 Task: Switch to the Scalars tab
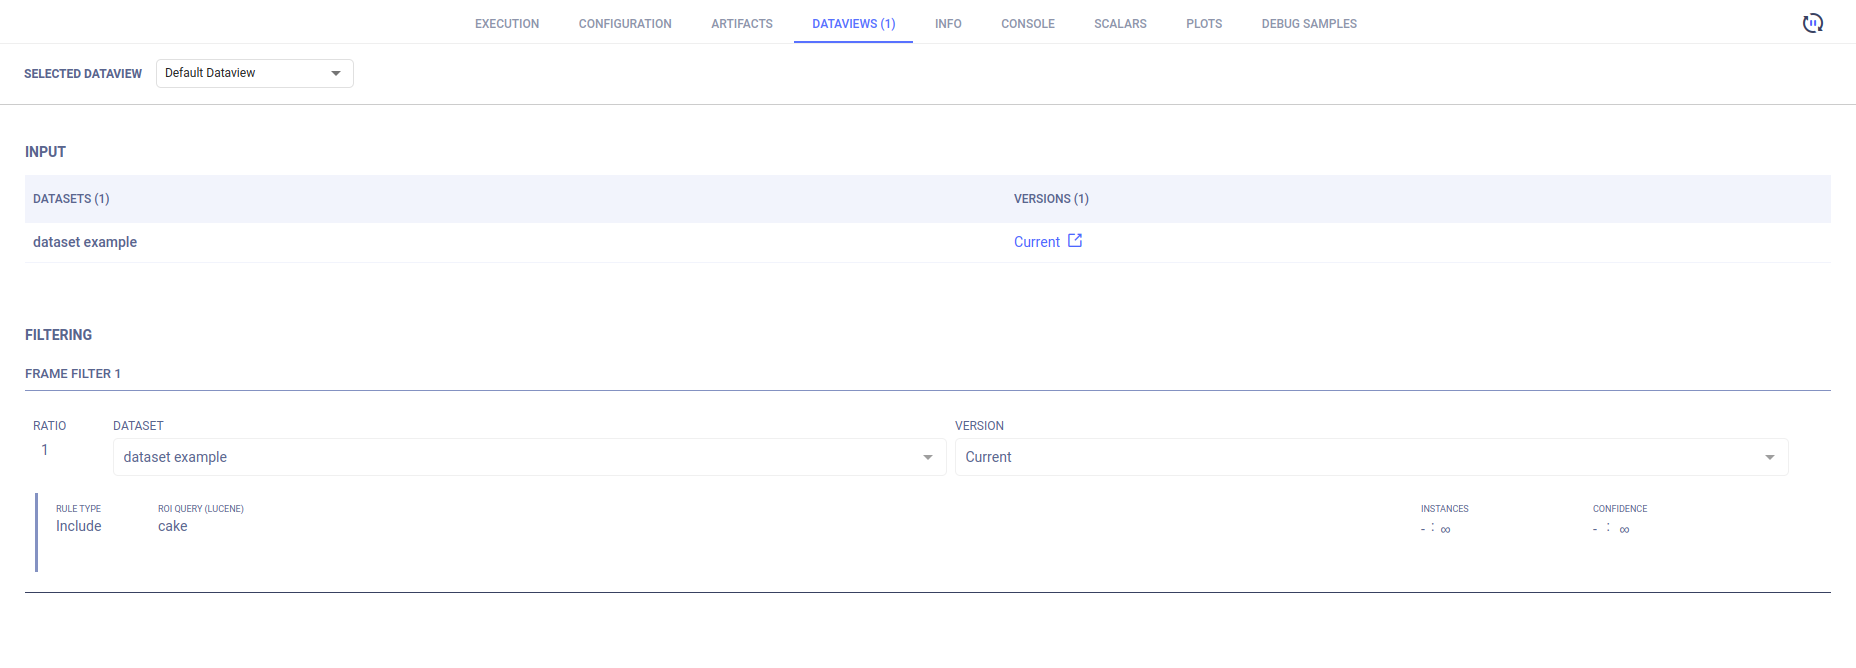[x=1120, y=24]
